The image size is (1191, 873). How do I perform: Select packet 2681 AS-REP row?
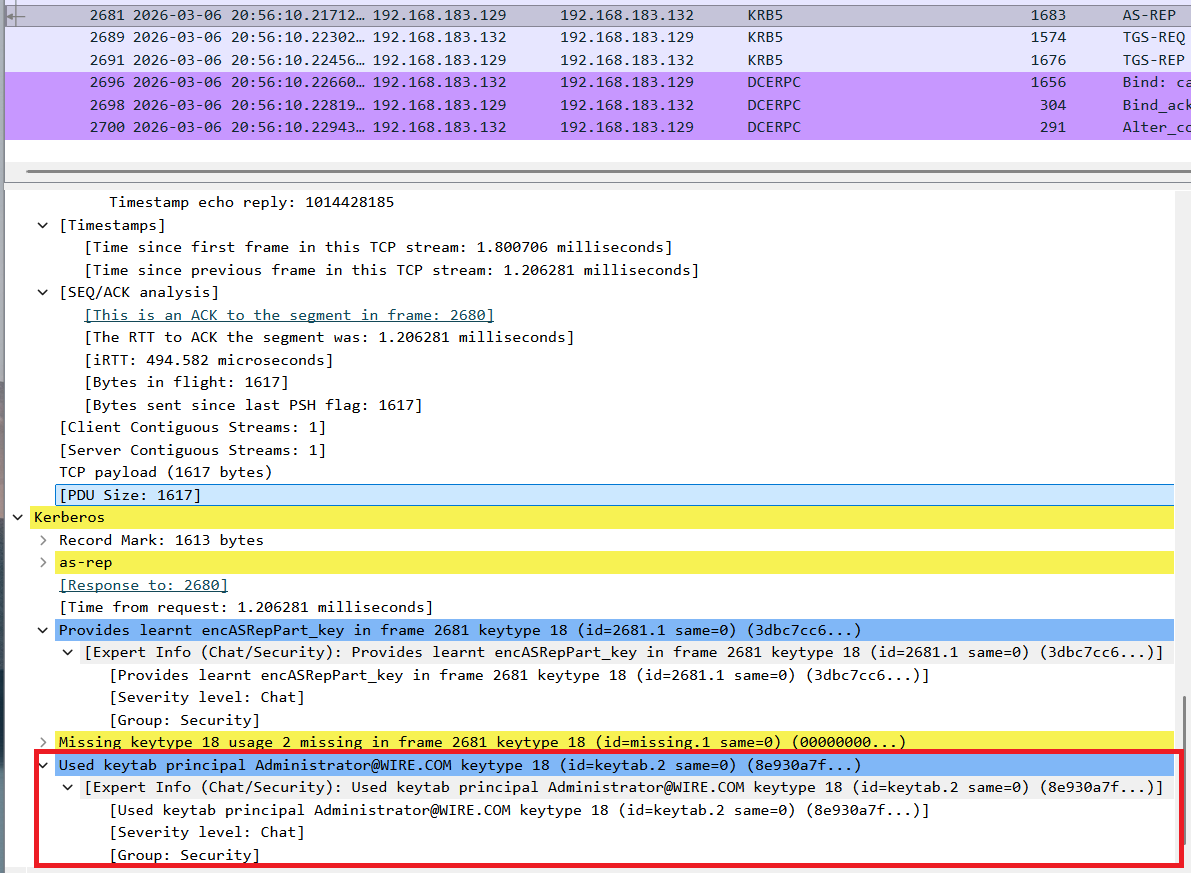click(x=598, y=15)
